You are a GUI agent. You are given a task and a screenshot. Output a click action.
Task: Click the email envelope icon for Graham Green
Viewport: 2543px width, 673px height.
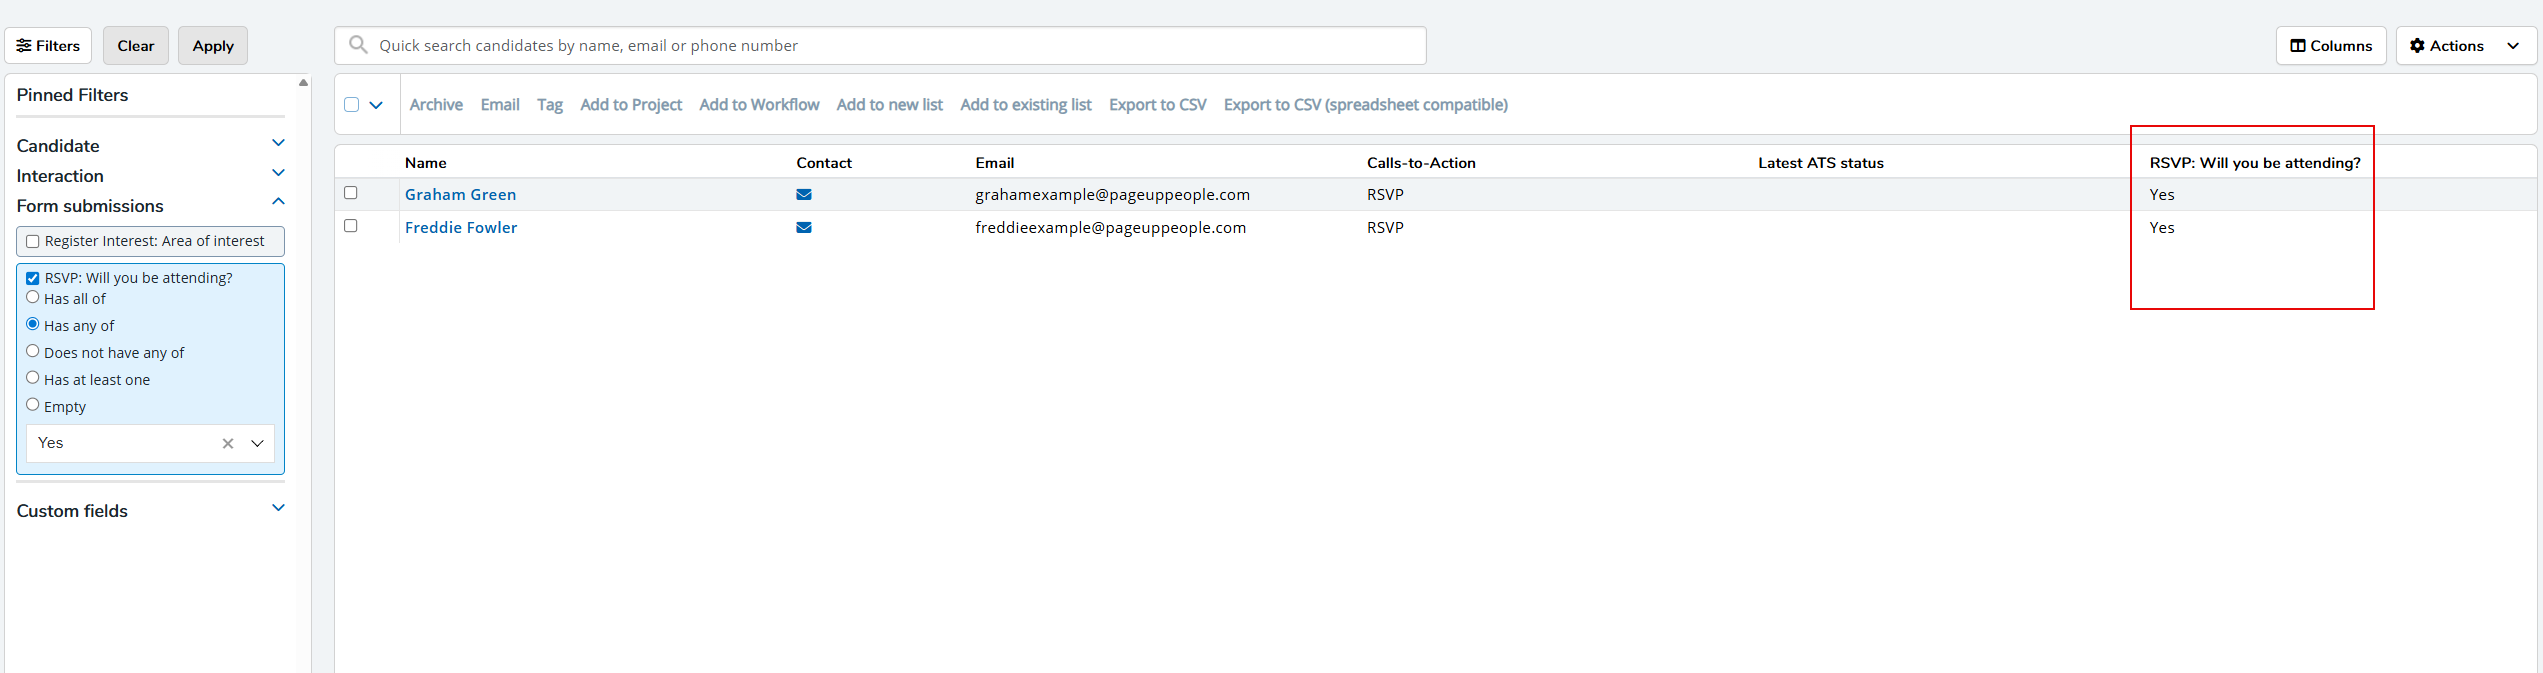click(803, 195)
